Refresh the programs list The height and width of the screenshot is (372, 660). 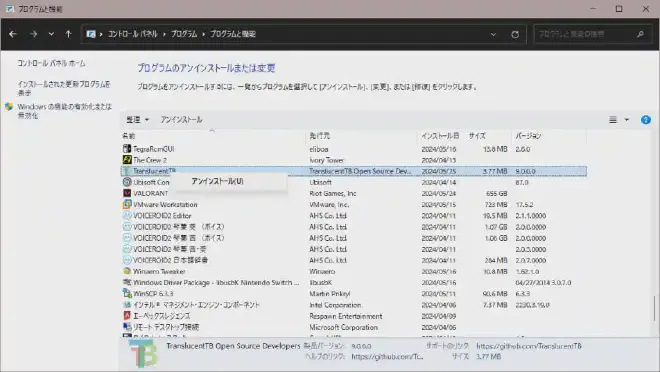coord(515,35)
